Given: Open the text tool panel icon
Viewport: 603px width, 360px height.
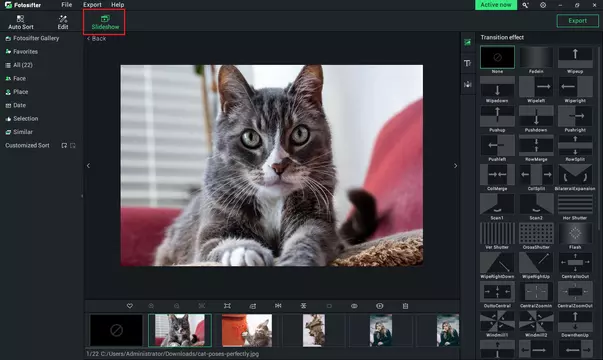Looking at the screenshot, I should coord(468,63).
